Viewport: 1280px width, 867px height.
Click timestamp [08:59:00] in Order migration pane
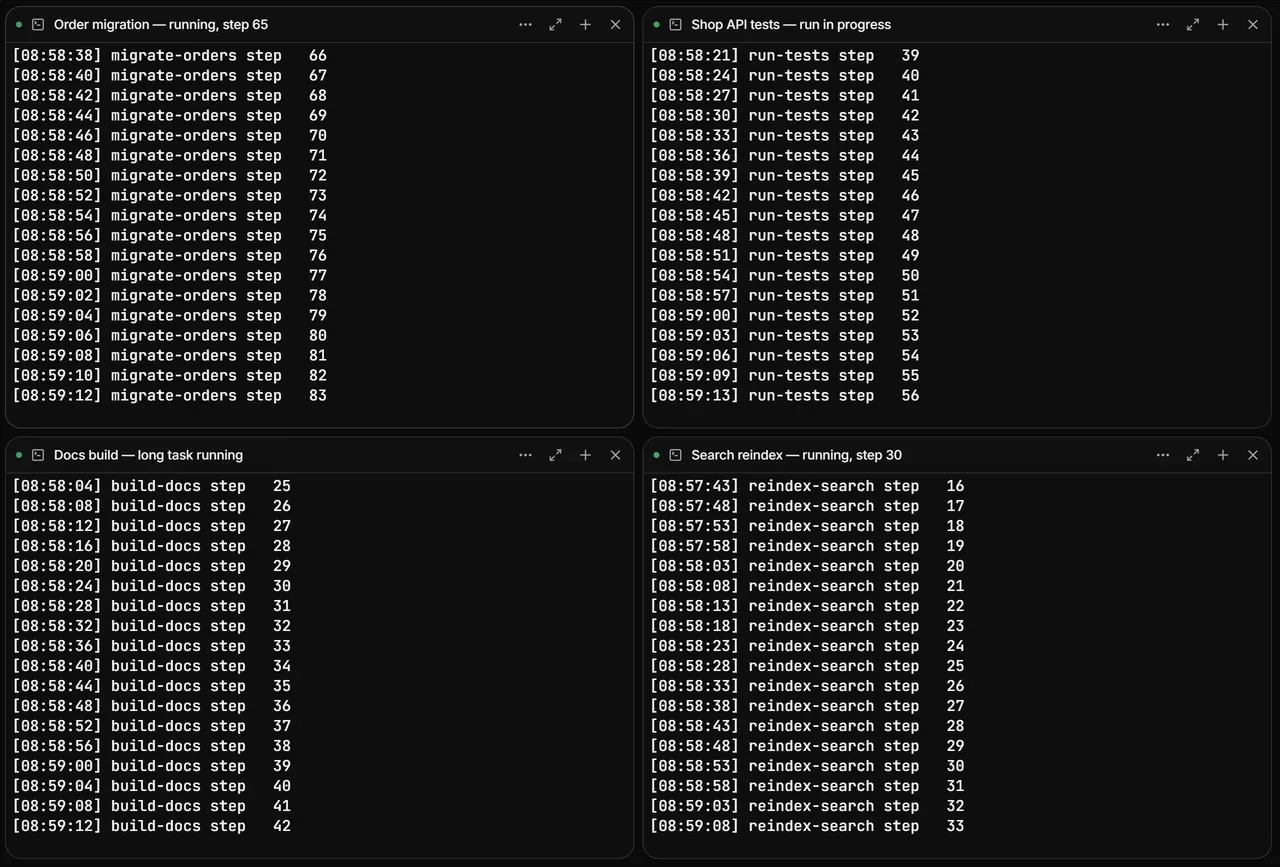click(x=57, y=276)
